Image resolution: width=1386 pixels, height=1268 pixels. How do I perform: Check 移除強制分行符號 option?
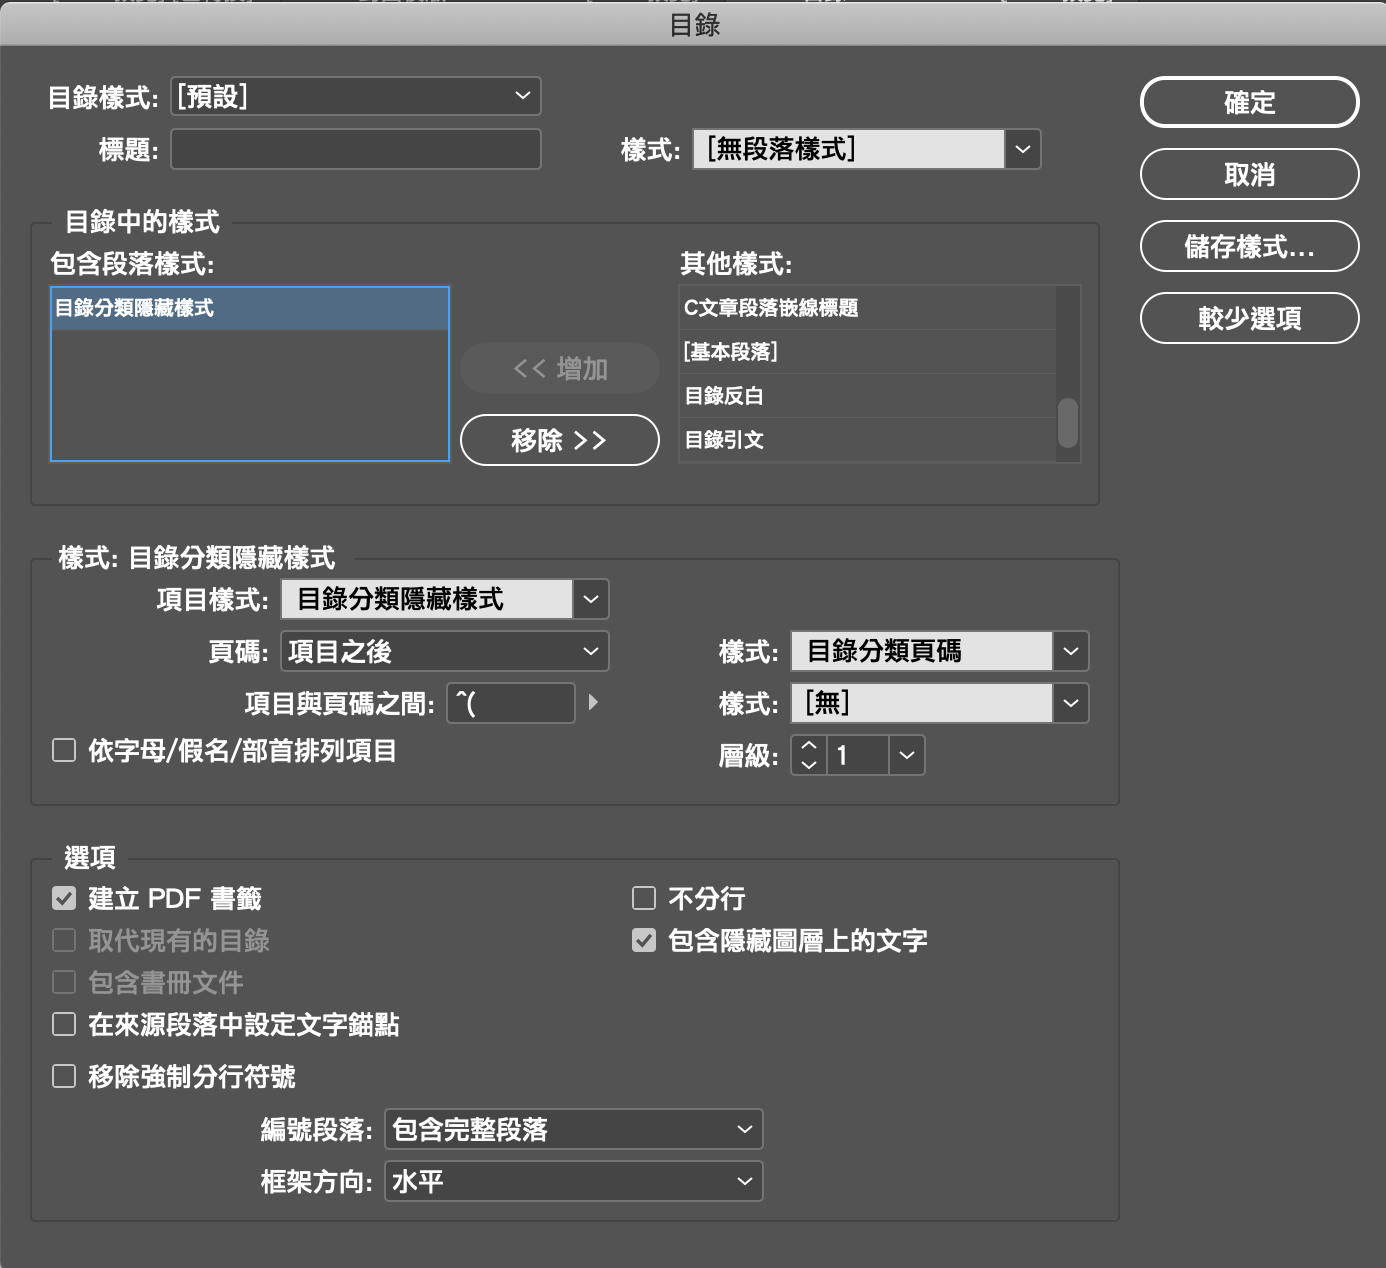coord(64,1076)
